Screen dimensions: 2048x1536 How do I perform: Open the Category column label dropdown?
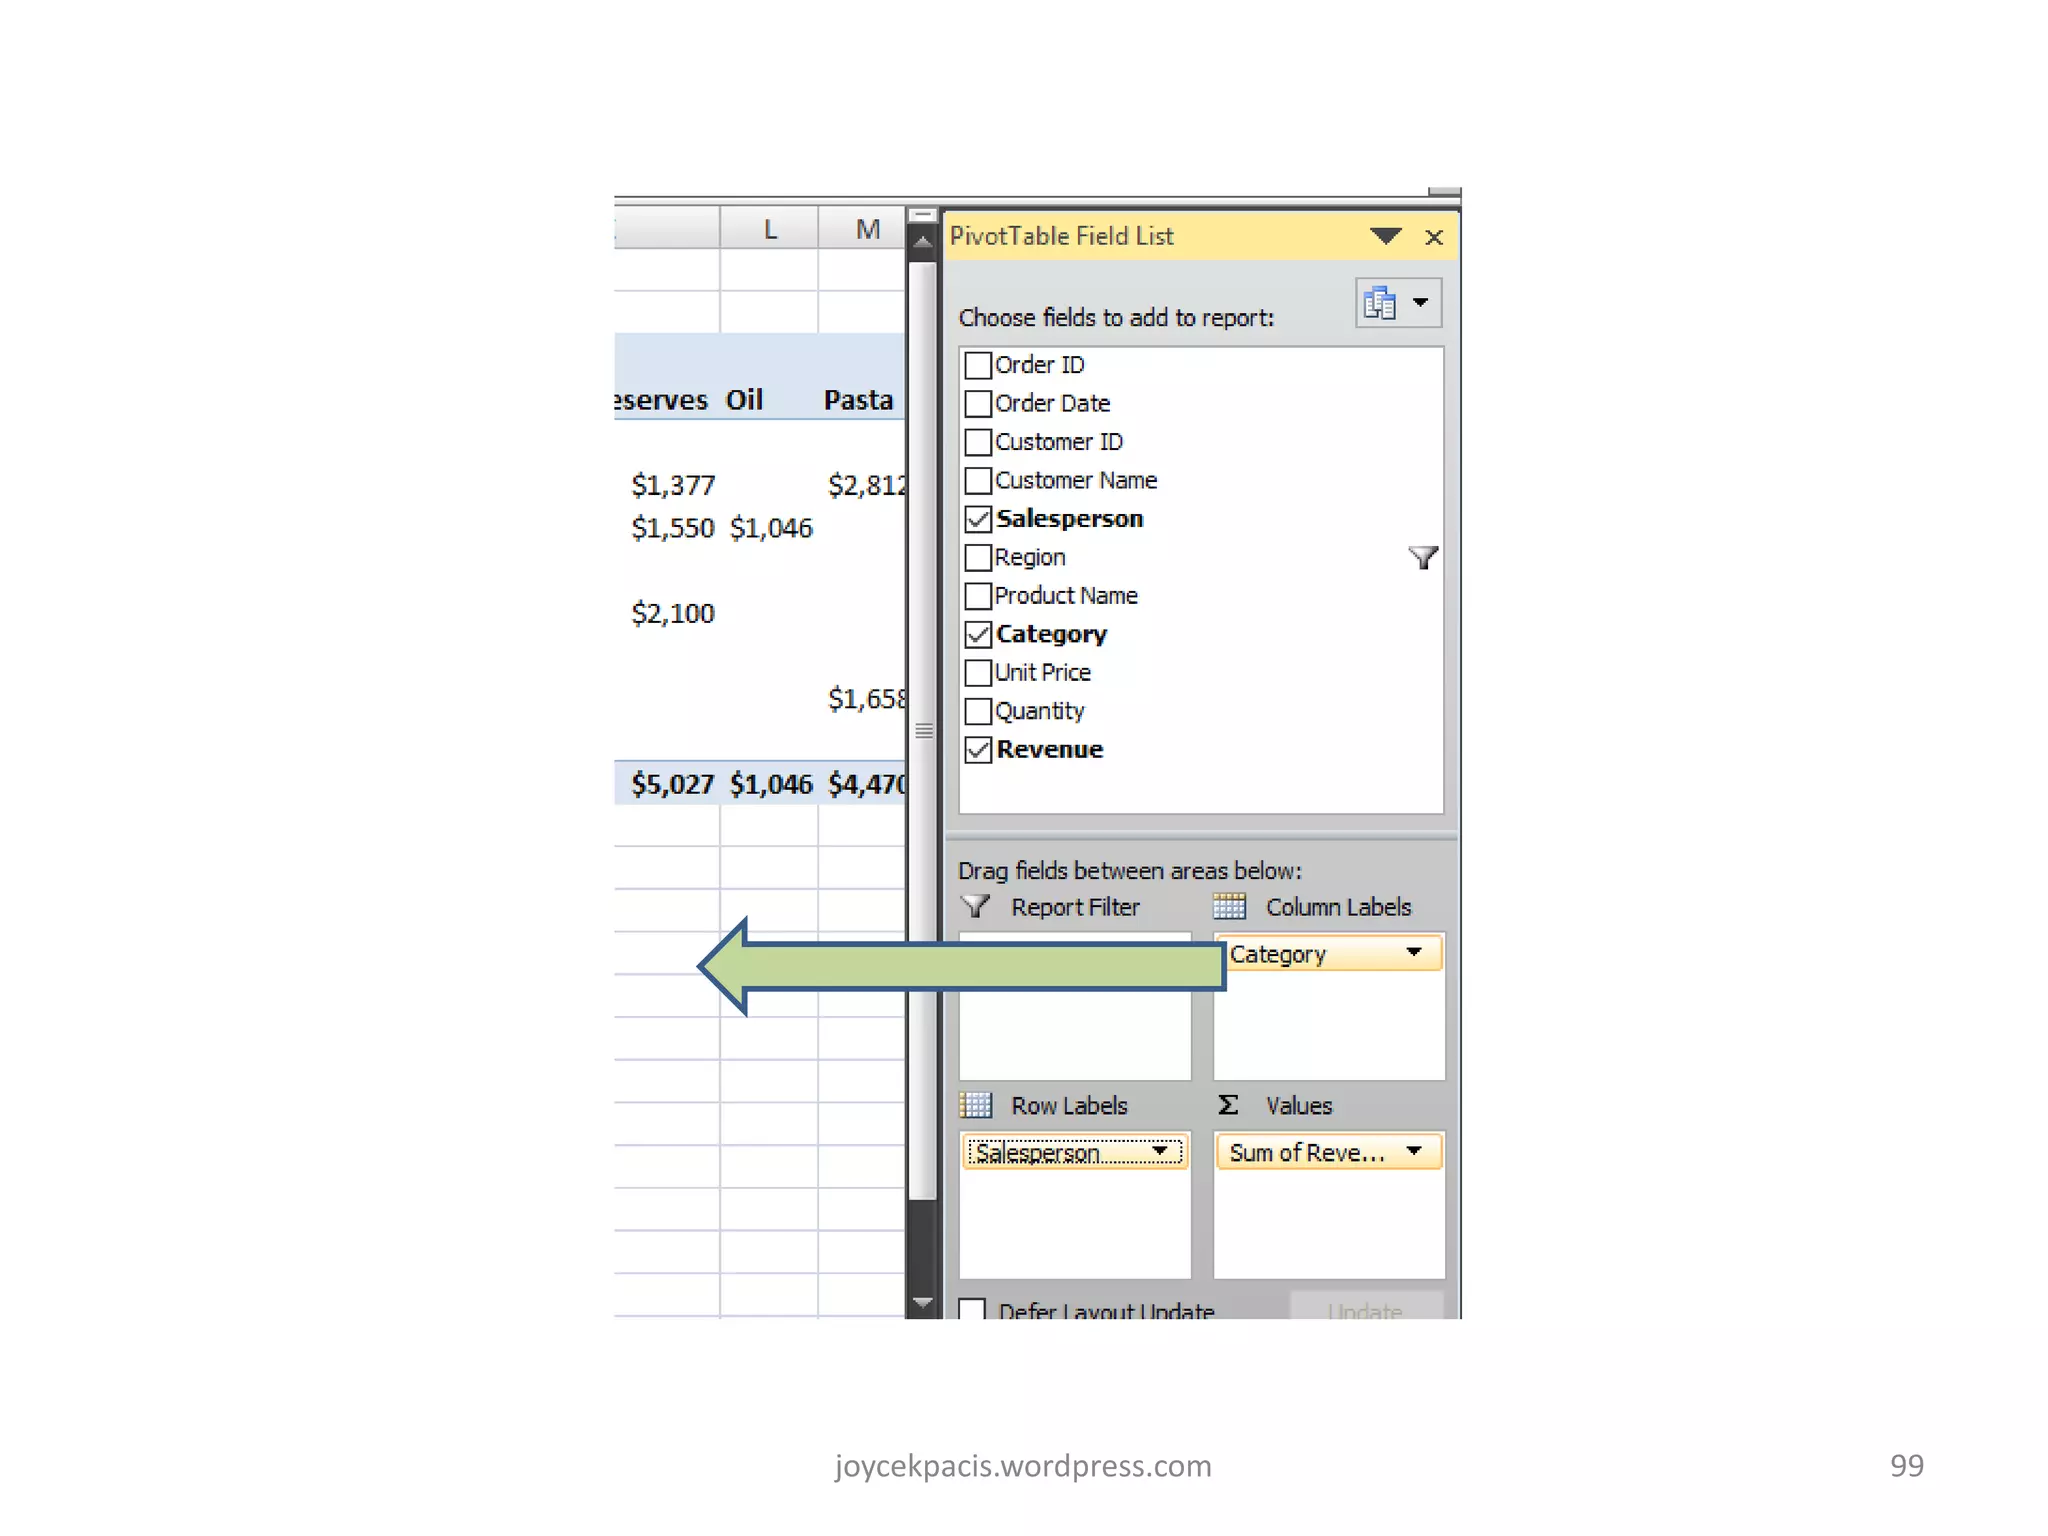pyautogui.click(x=1413, y=953)
